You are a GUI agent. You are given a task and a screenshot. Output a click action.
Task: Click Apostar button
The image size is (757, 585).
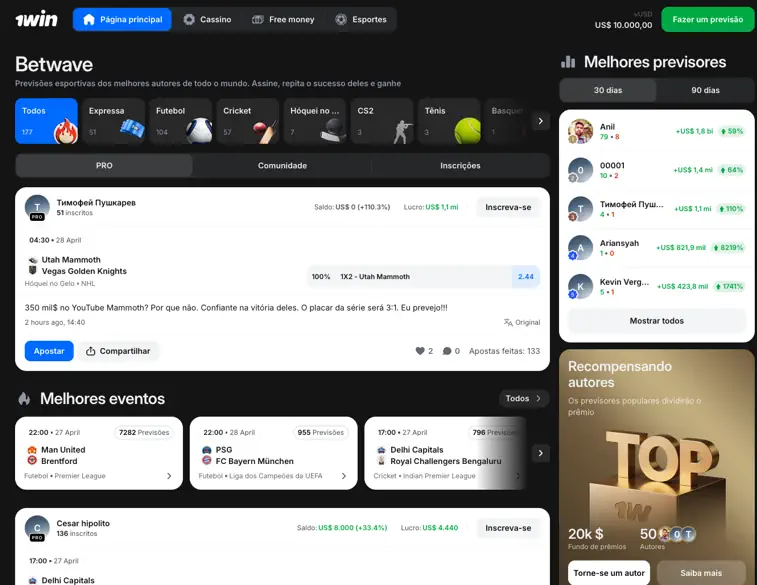point(49,351)
